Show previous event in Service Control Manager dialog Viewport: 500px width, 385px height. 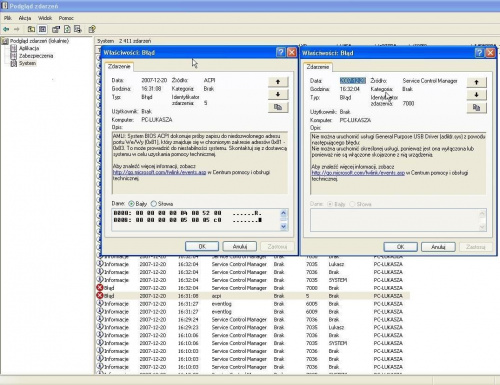[476, 82]
